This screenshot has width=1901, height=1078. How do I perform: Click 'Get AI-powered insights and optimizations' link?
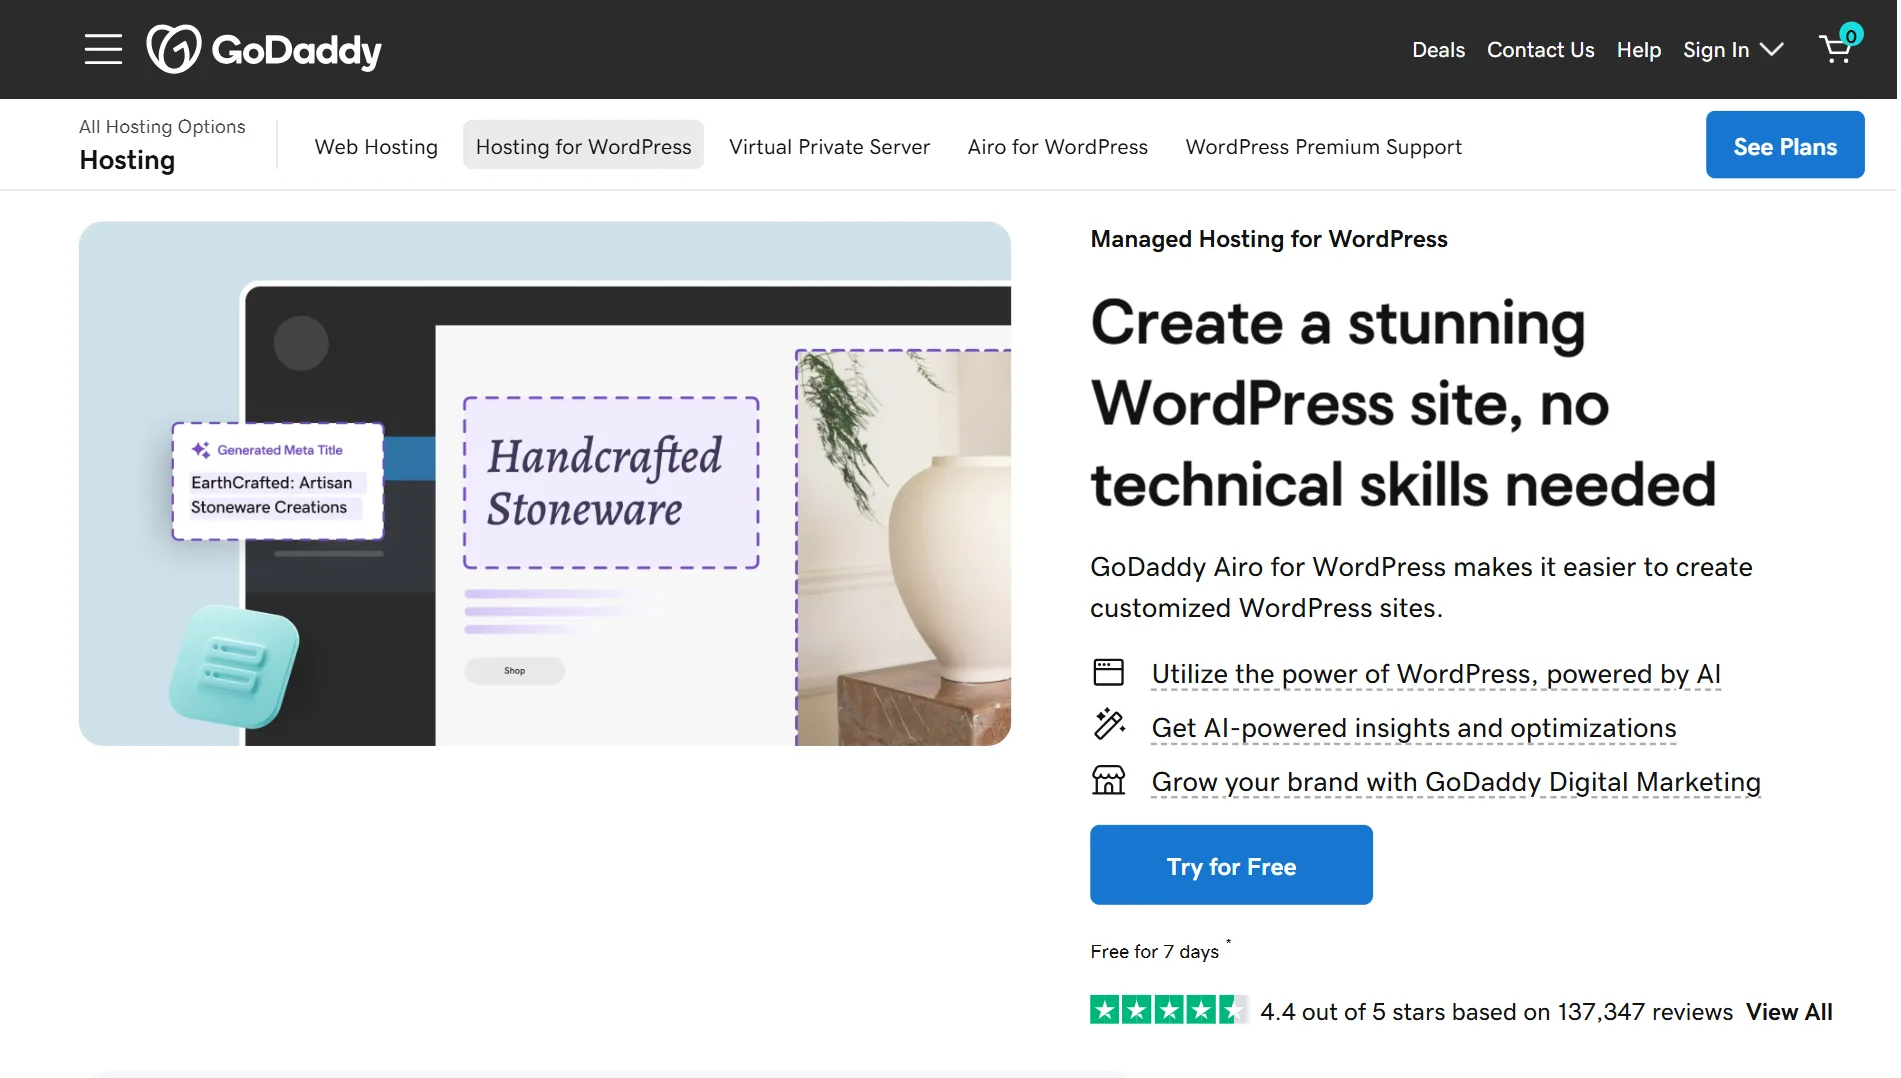pyautogui.click(x=1413, y=728)
